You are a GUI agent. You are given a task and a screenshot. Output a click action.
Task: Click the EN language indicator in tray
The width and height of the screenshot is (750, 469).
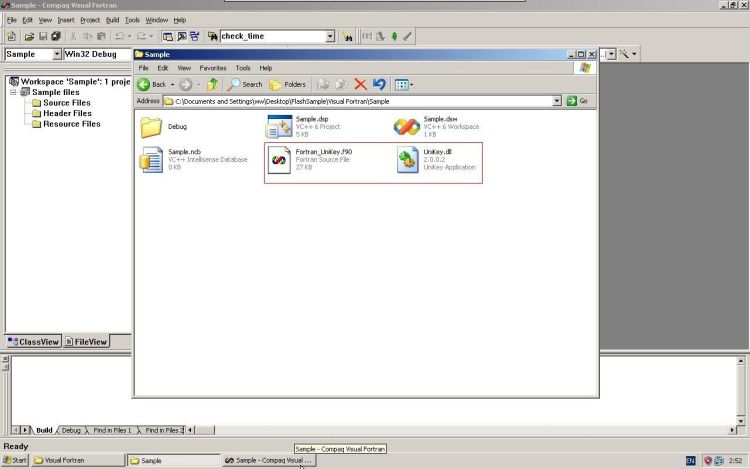[691, 461]
